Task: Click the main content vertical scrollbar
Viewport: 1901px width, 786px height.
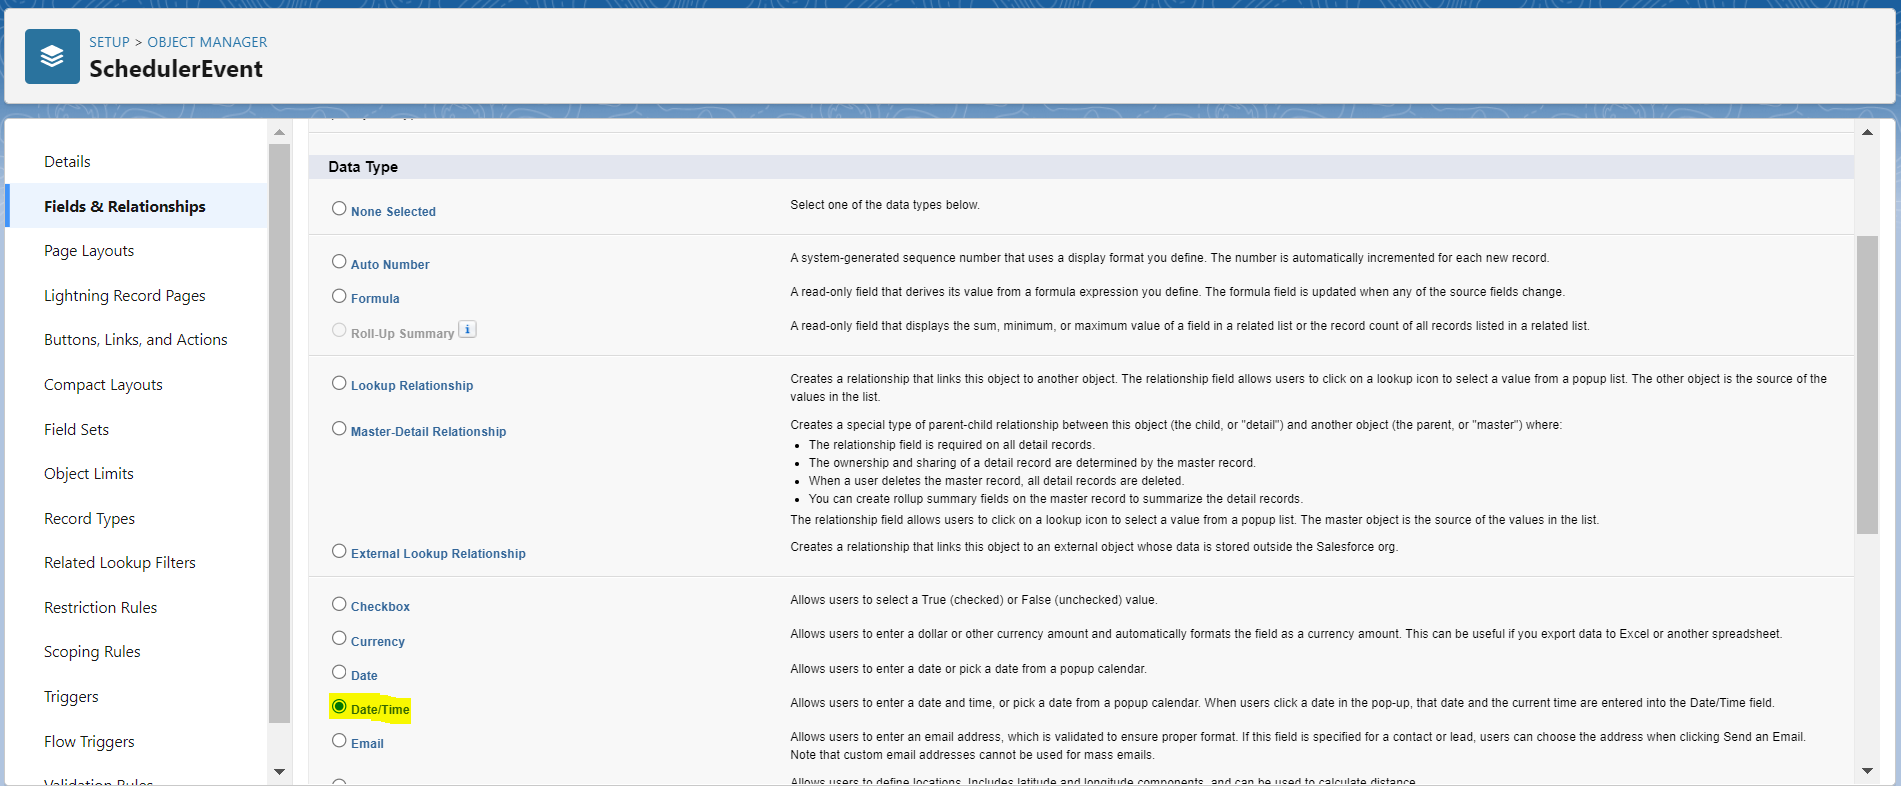Action: [x=1867, y=385]
